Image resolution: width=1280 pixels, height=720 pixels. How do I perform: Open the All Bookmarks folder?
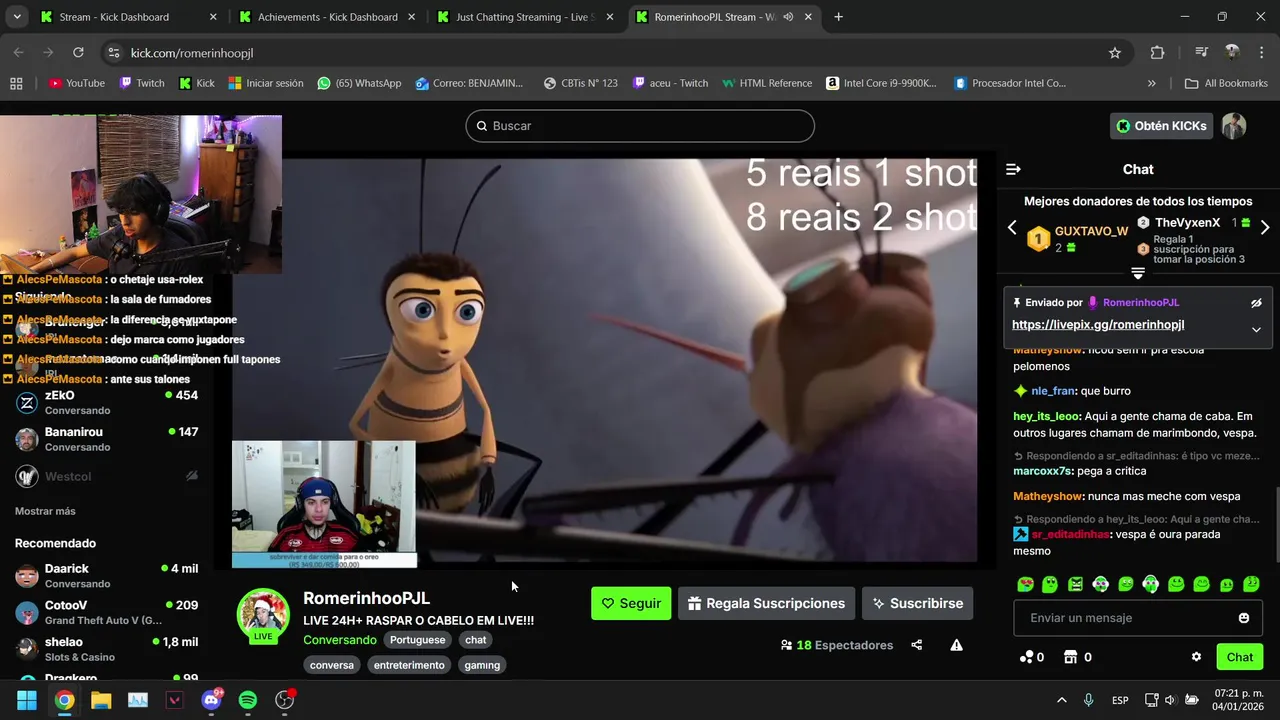(1226, 83)
